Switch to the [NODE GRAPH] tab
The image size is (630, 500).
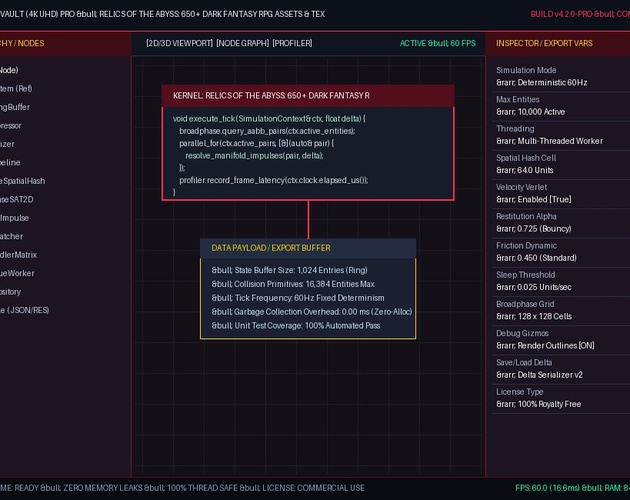243,43
